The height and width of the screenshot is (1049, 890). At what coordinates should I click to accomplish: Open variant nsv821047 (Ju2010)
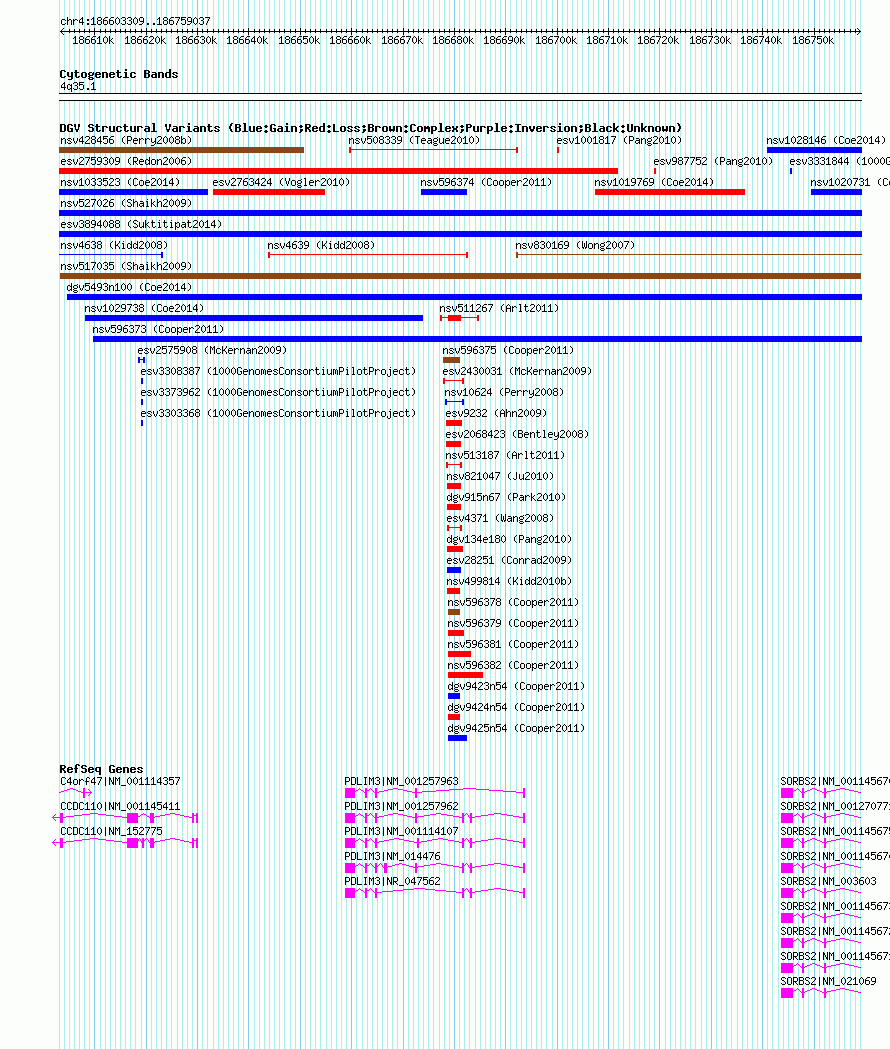(500, 476)
